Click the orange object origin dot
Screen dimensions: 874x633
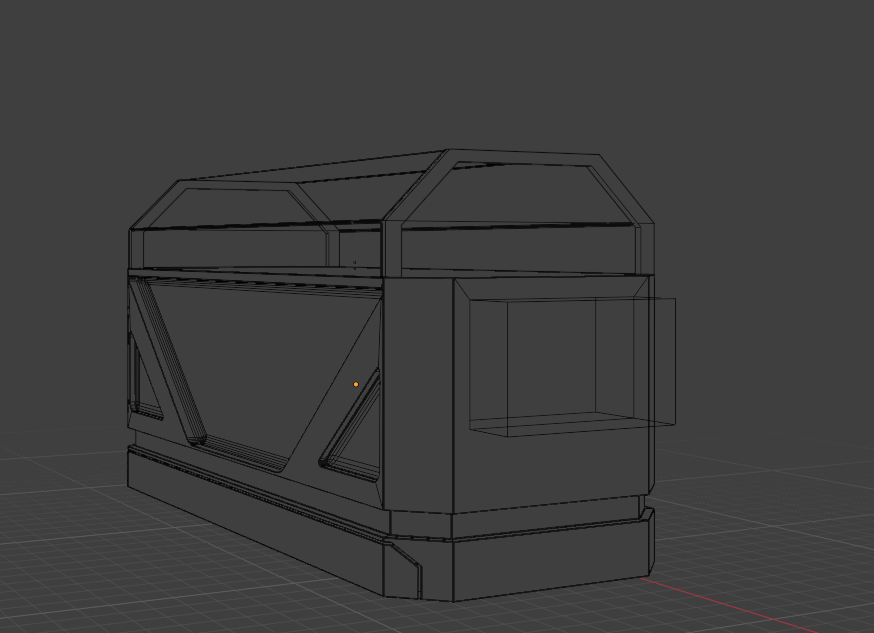(356, 384)
